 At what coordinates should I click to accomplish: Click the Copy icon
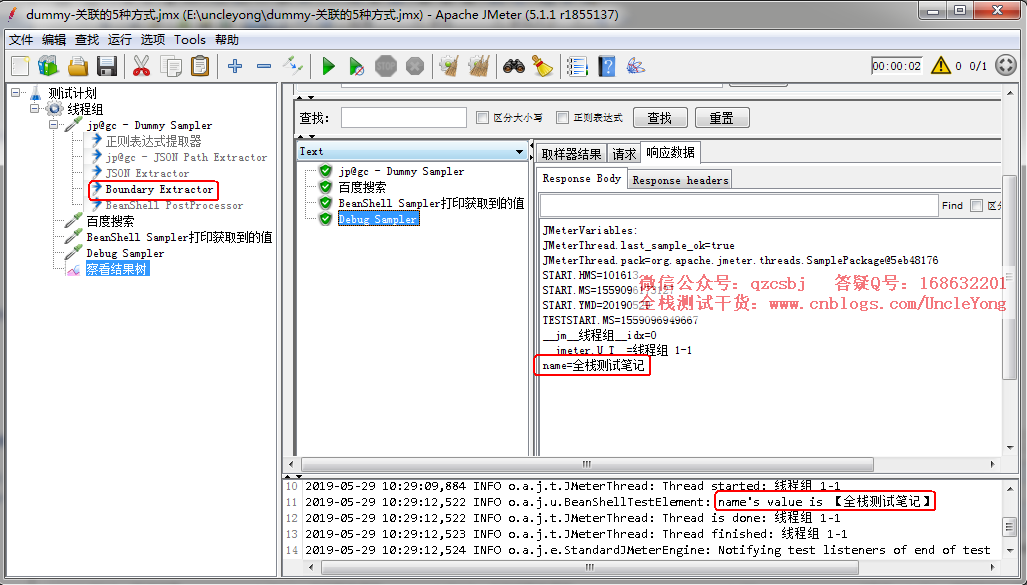[171, 66]
